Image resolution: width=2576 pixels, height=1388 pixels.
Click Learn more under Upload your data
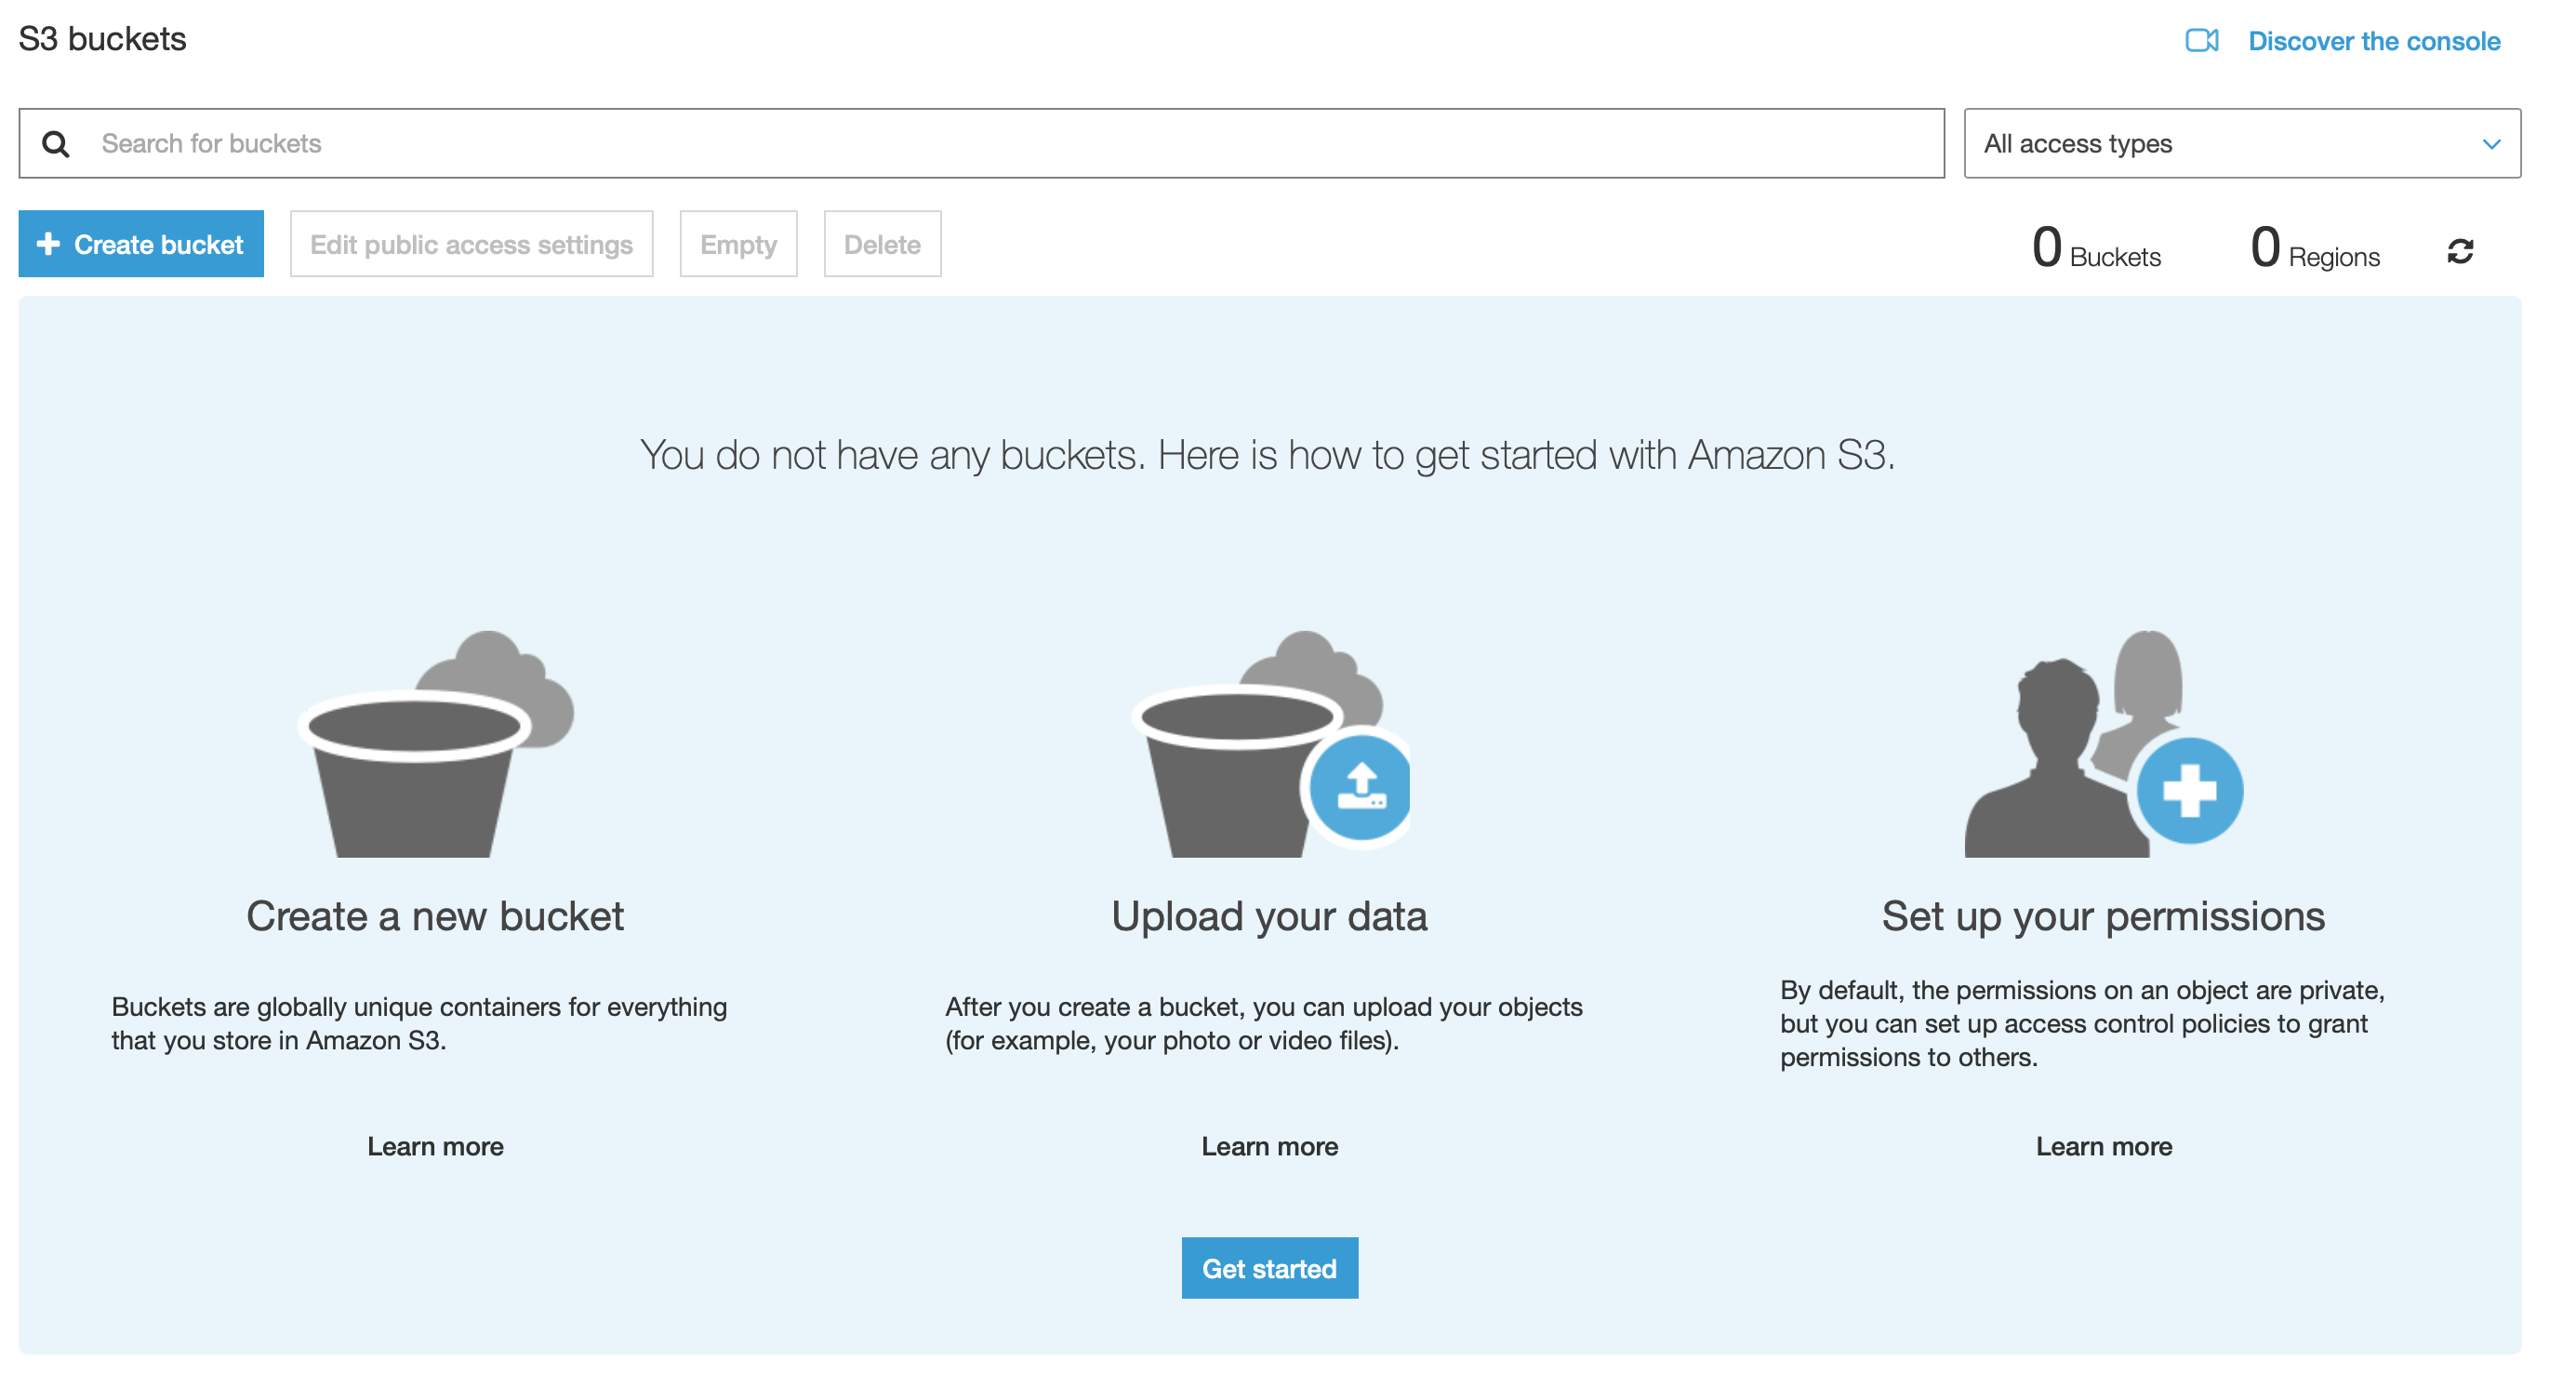[x=1269, y=1146]
